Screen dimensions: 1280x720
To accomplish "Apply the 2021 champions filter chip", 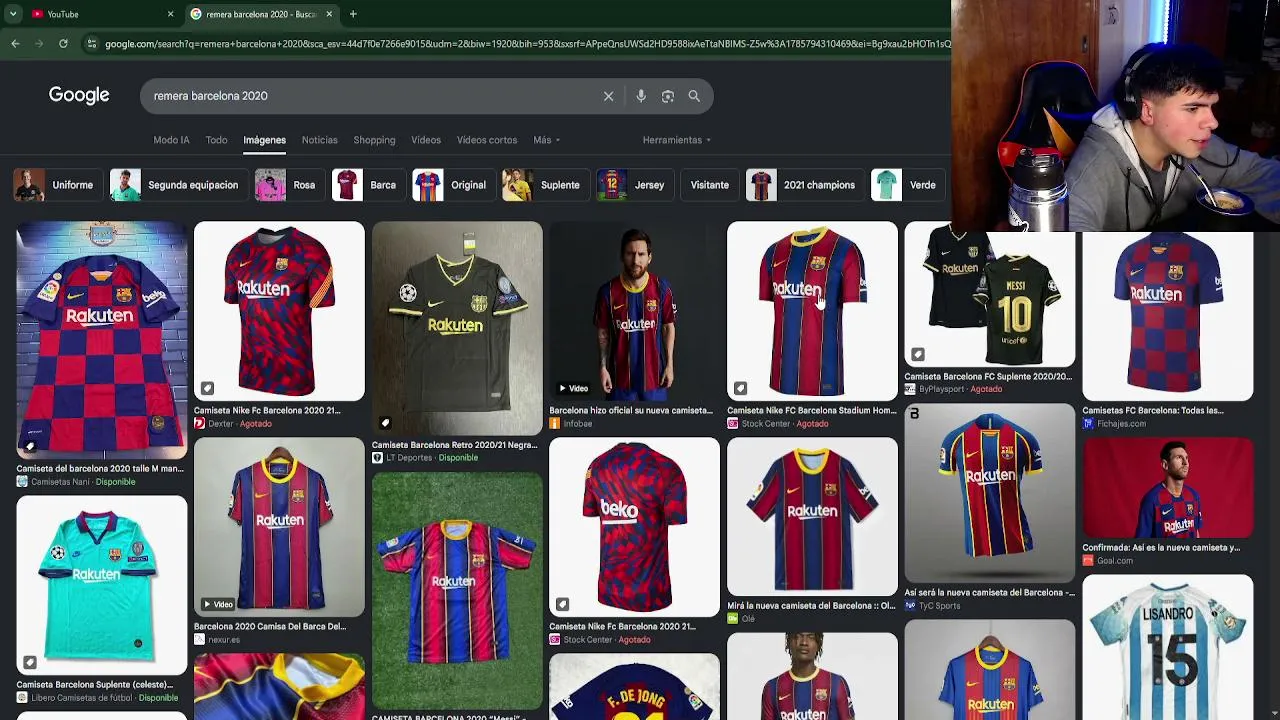I will point(803,185).
